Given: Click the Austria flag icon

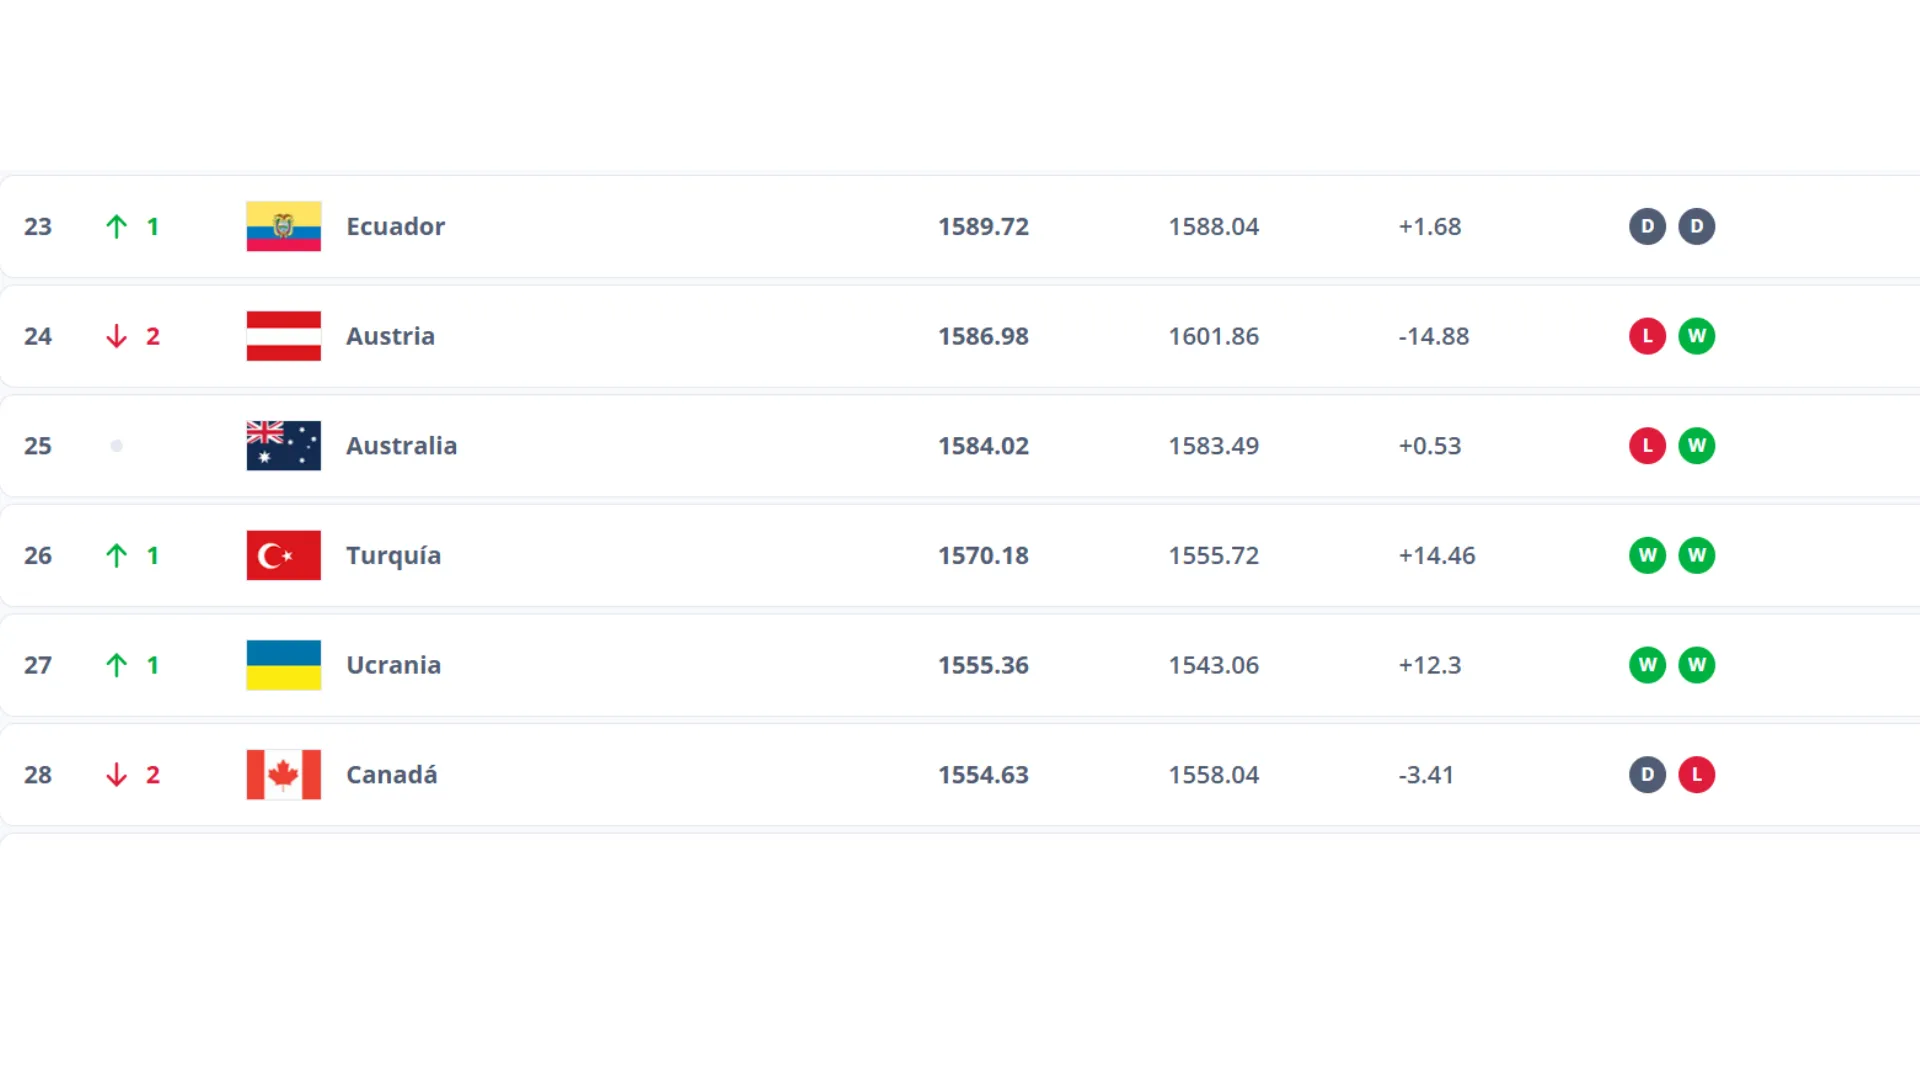Looking at the screenshot, I should 283,336.
